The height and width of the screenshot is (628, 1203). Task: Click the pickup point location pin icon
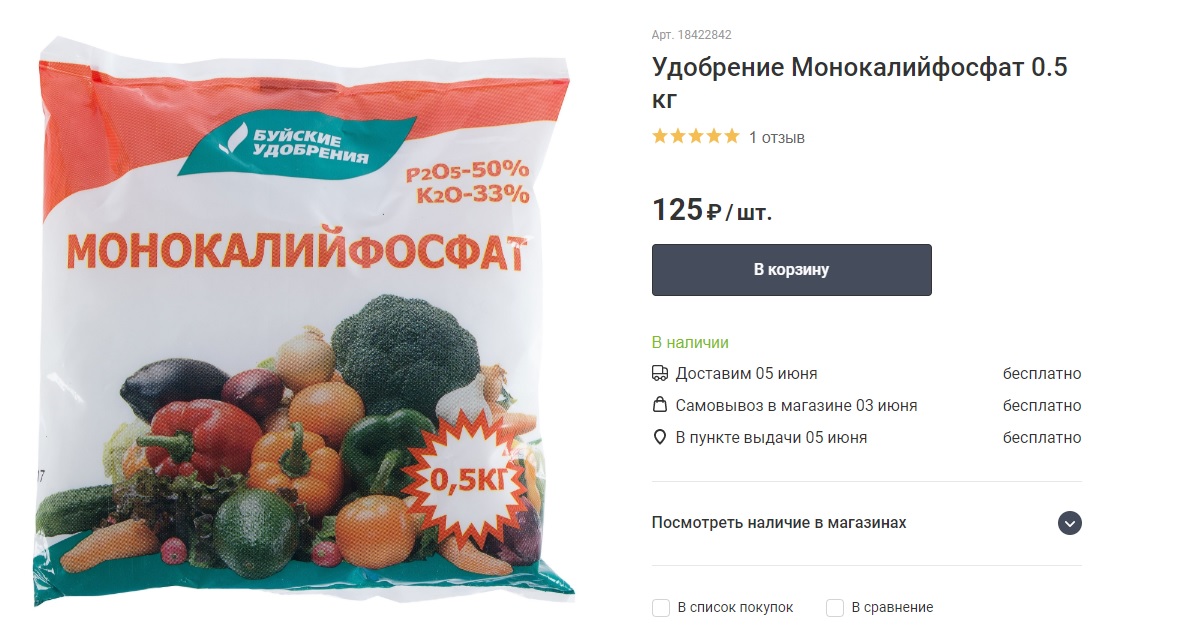(x=660, y=438)
